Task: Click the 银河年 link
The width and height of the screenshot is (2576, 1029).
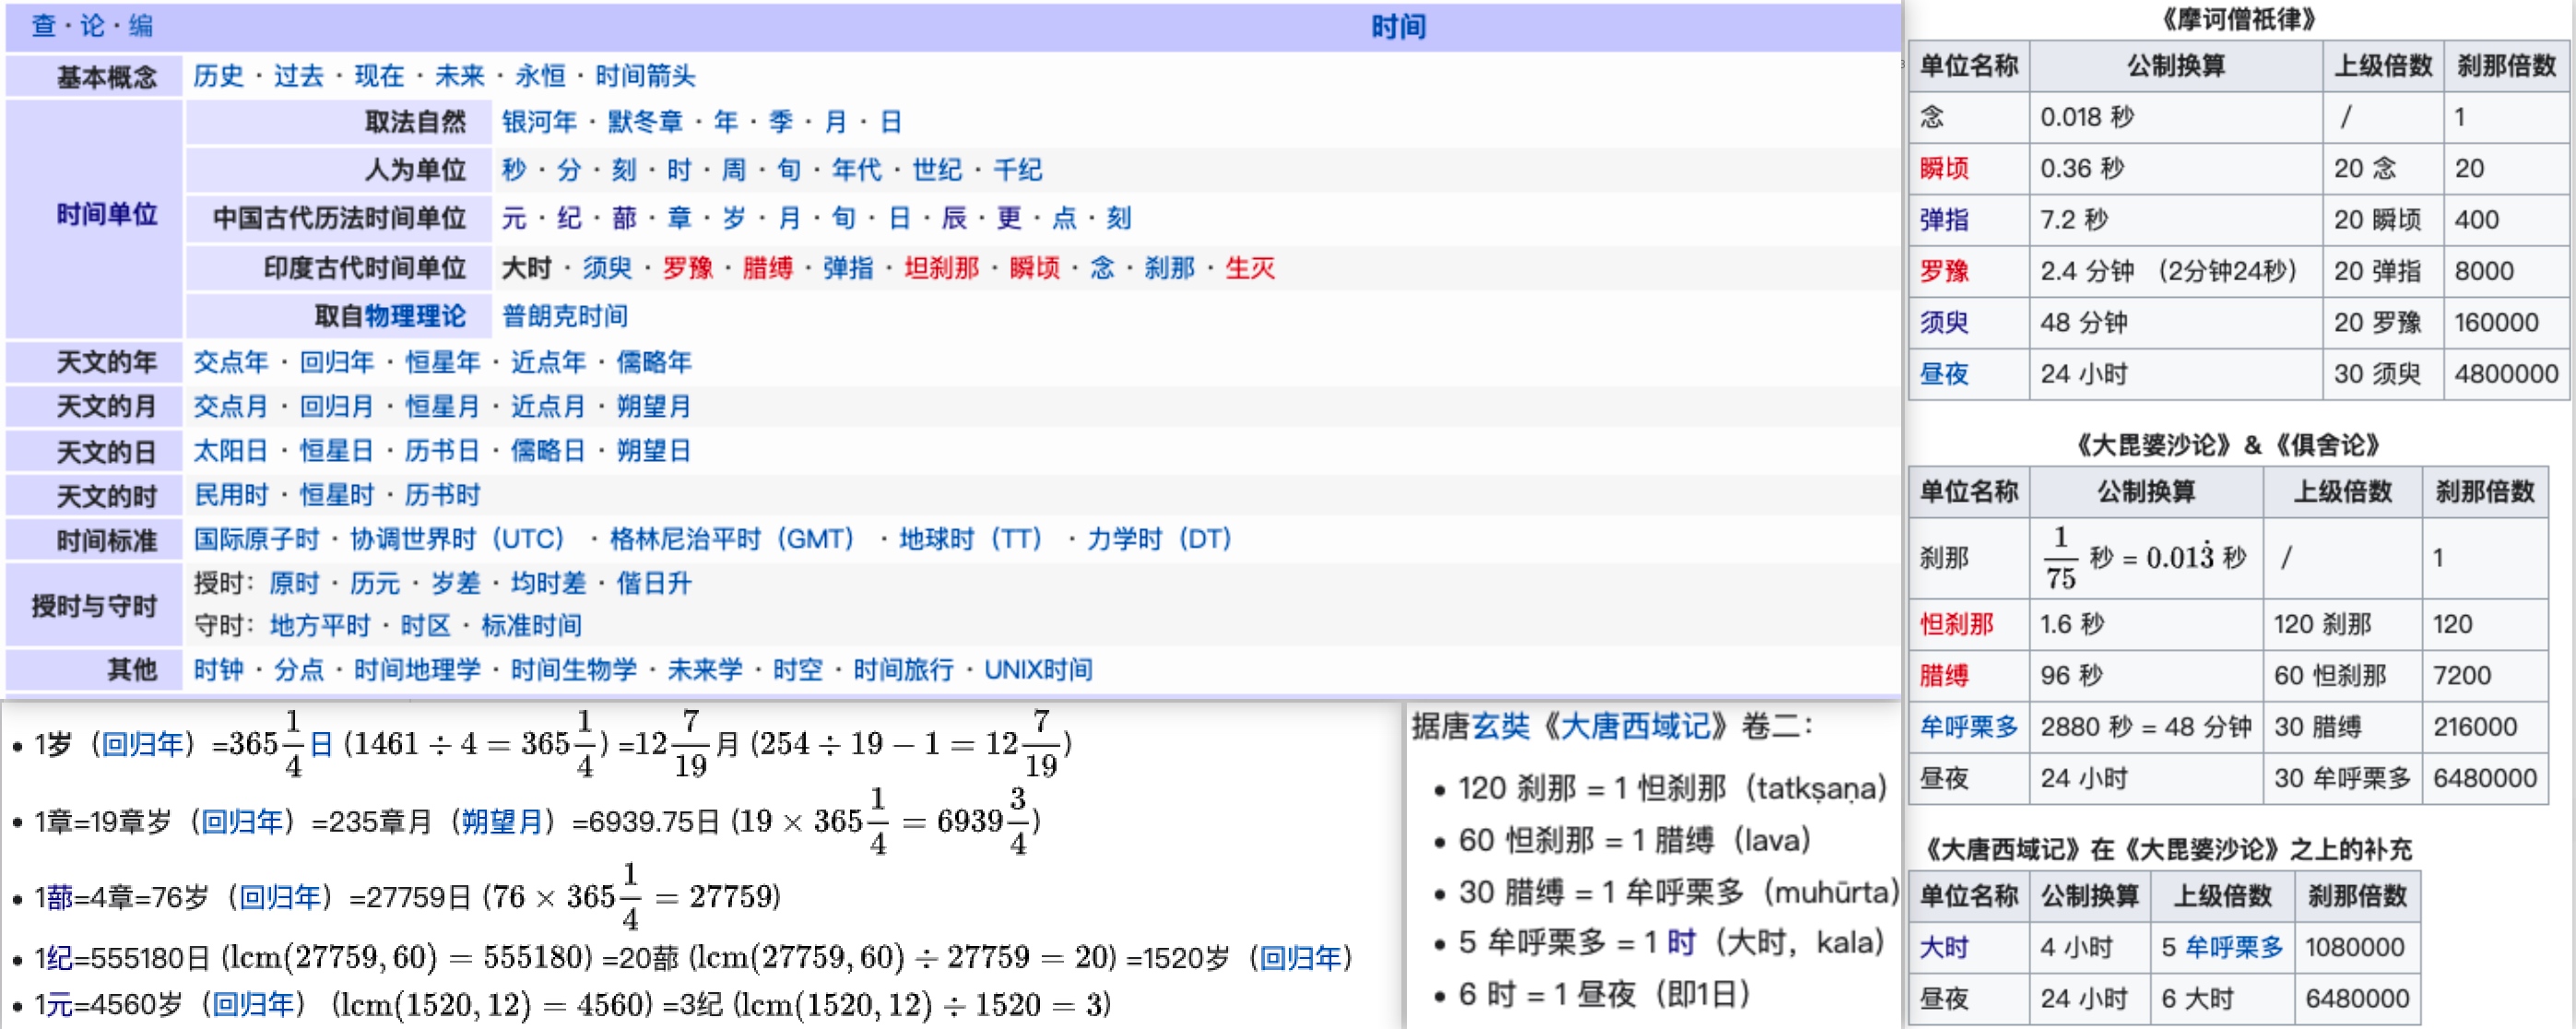Action: (539, 122)
